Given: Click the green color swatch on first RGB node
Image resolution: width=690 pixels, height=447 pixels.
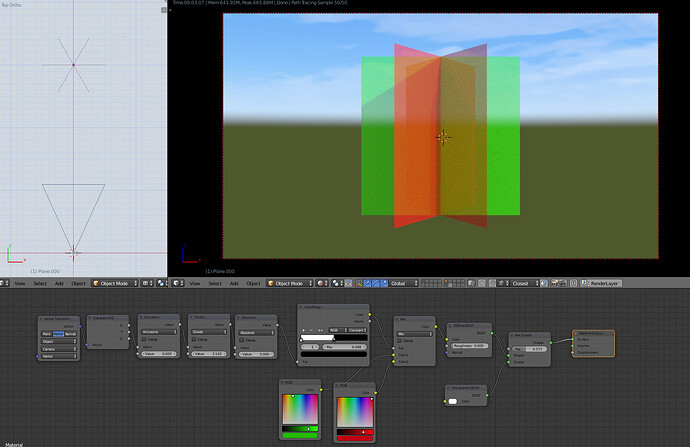Looking at the screenshot, I should pyautogui.click(x=300, y=436).
